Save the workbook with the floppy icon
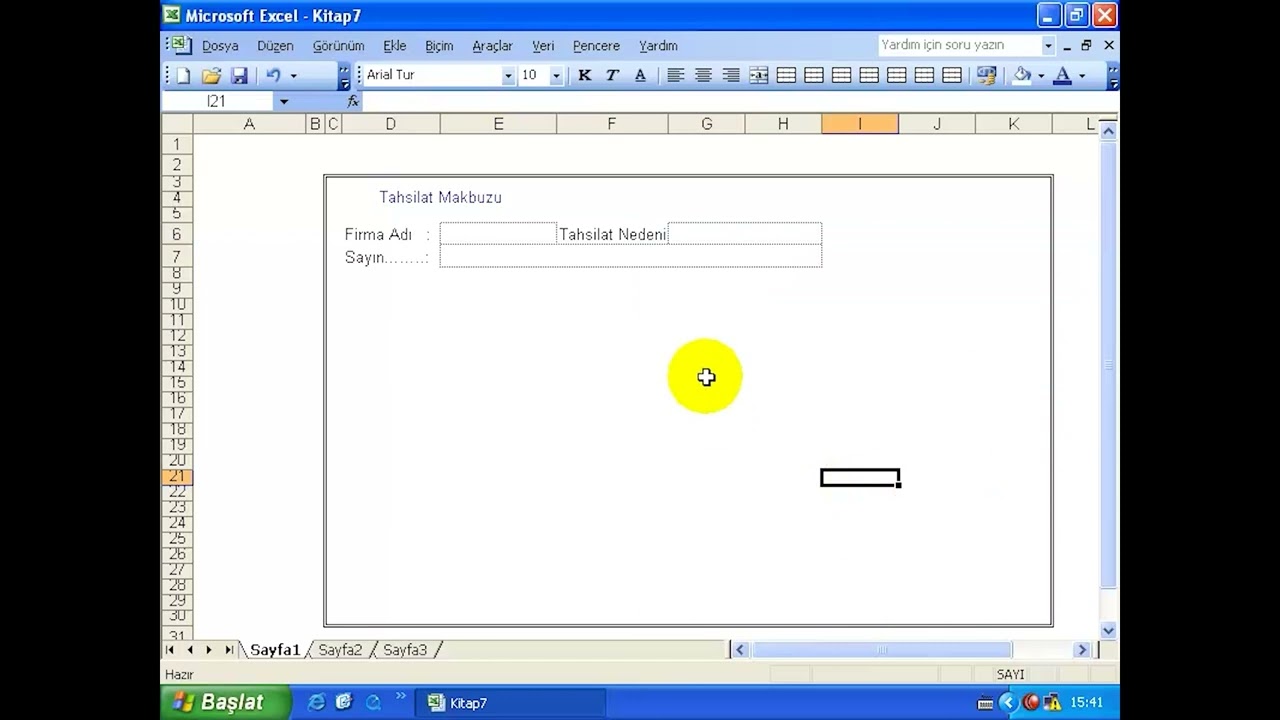This screenshot has width=1280, height=720. pyautogui.click(x=239, y=75)
